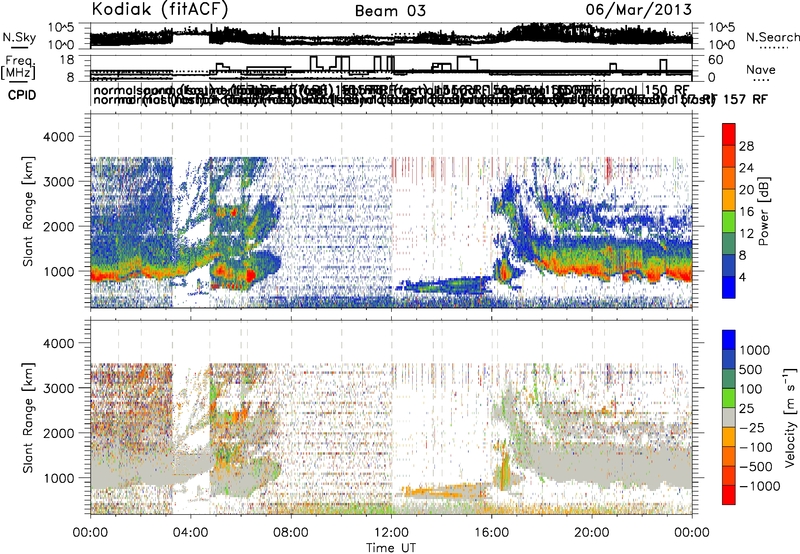
Task: Click the '157 RF' CPID label at right
Action: point(745,99)
